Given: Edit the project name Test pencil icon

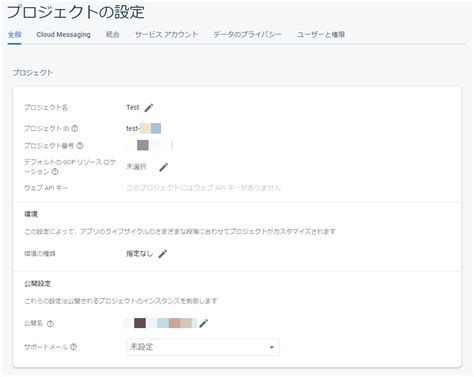Looking at the screenshot, I should click(x=149, y=108).
